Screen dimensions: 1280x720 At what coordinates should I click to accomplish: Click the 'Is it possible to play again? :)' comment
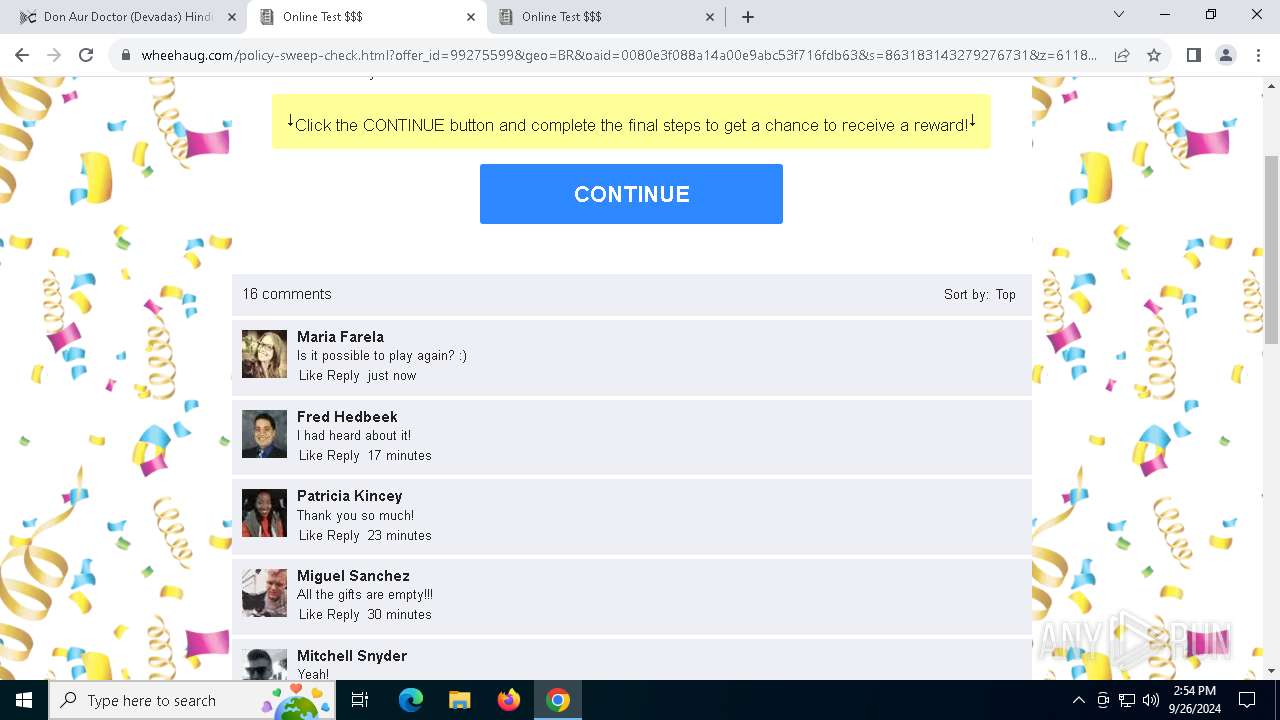(x=382, y=356)
